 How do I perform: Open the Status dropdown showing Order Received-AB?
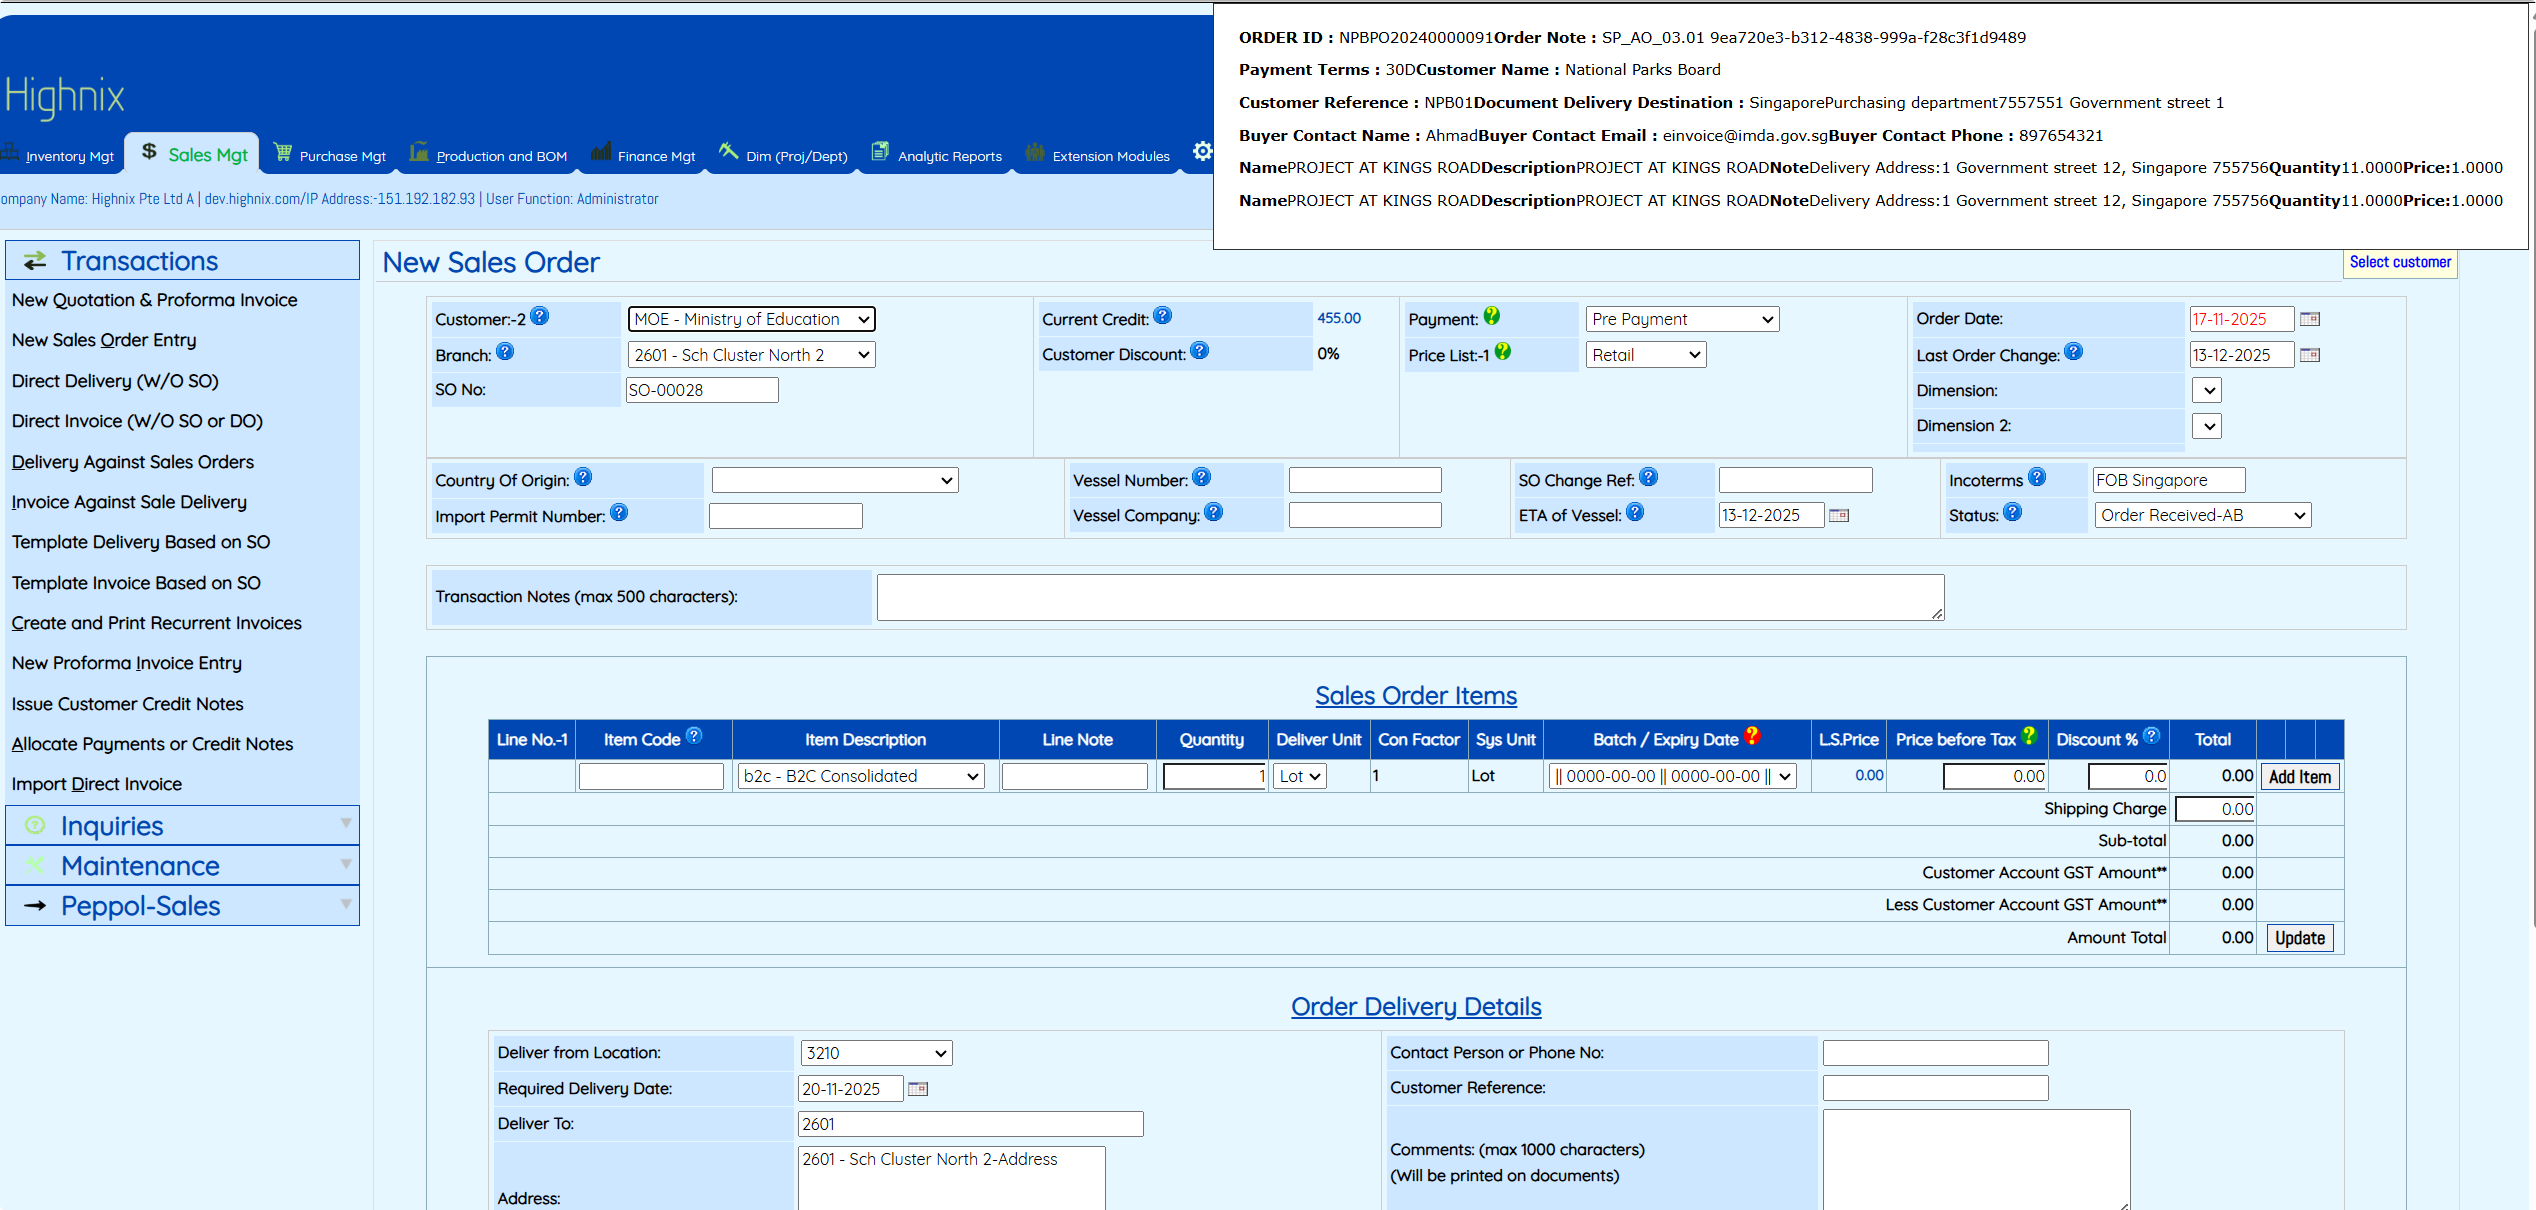tap(2202, 515)
